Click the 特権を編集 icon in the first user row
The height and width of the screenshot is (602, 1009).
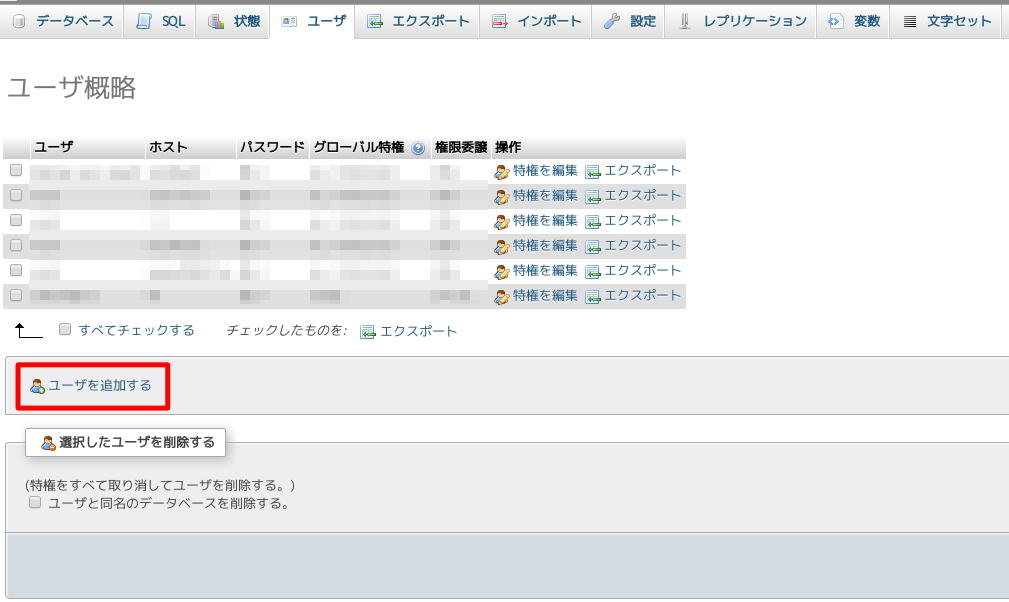coord(502,172)
